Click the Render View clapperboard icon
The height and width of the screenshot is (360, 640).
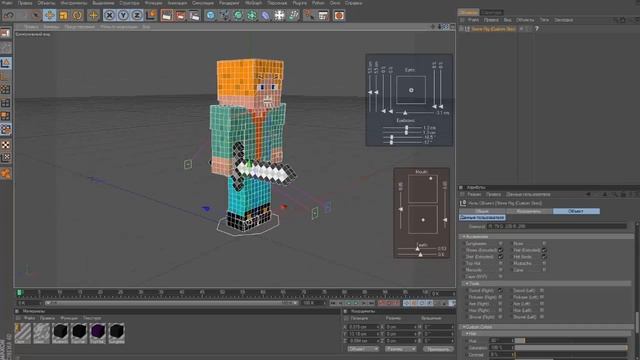(167, 16)
